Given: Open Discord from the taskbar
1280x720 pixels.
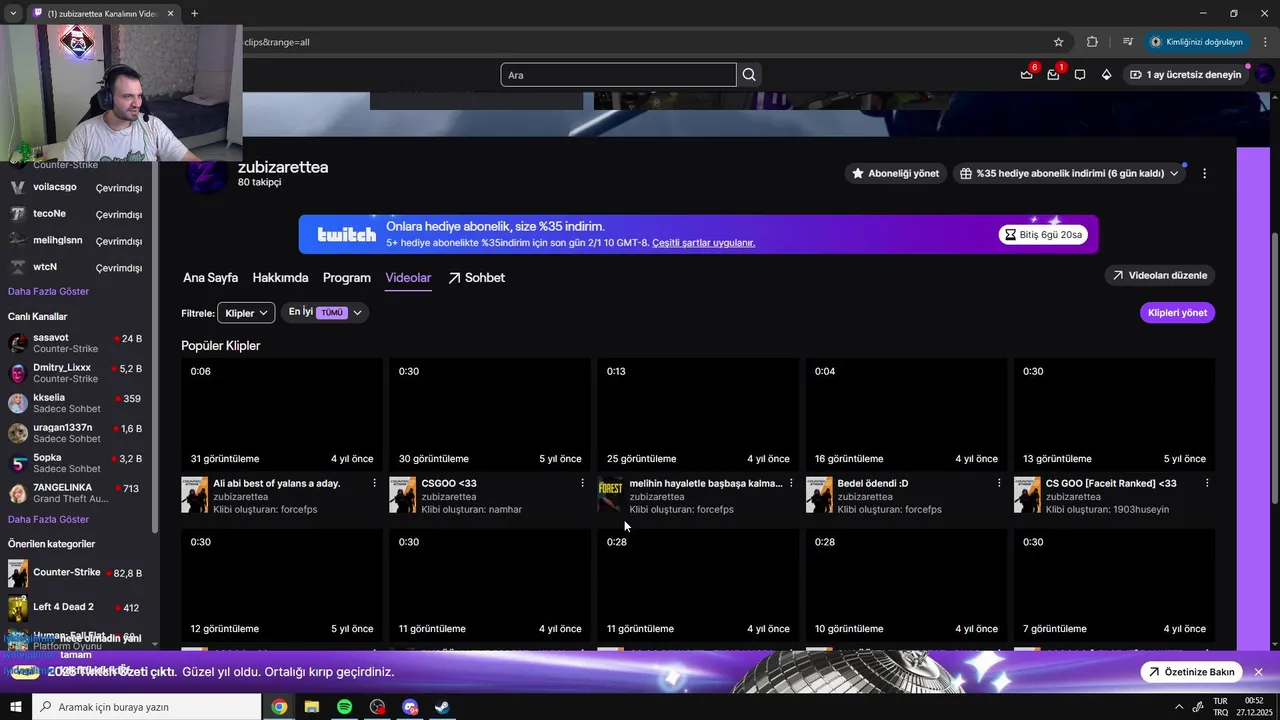Looking at the screenshot, I should click(409, 707).
